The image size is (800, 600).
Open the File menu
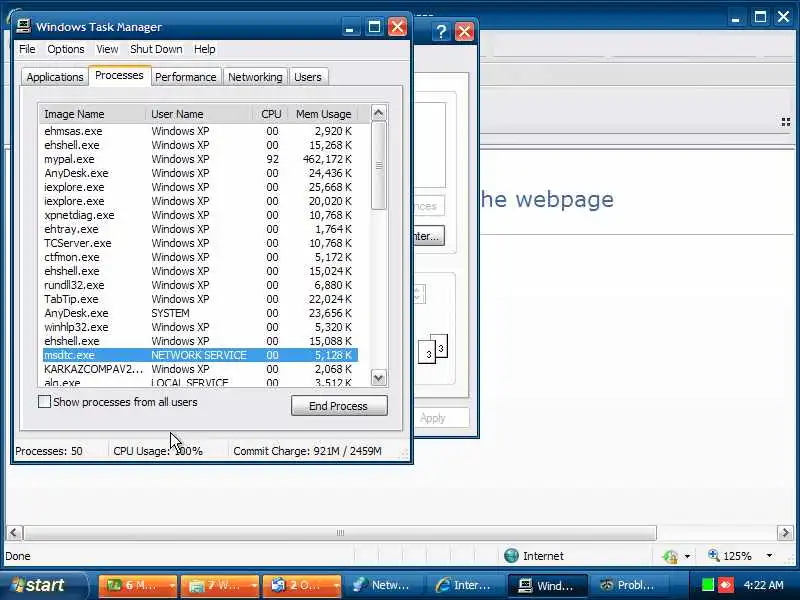coord(27,49)
